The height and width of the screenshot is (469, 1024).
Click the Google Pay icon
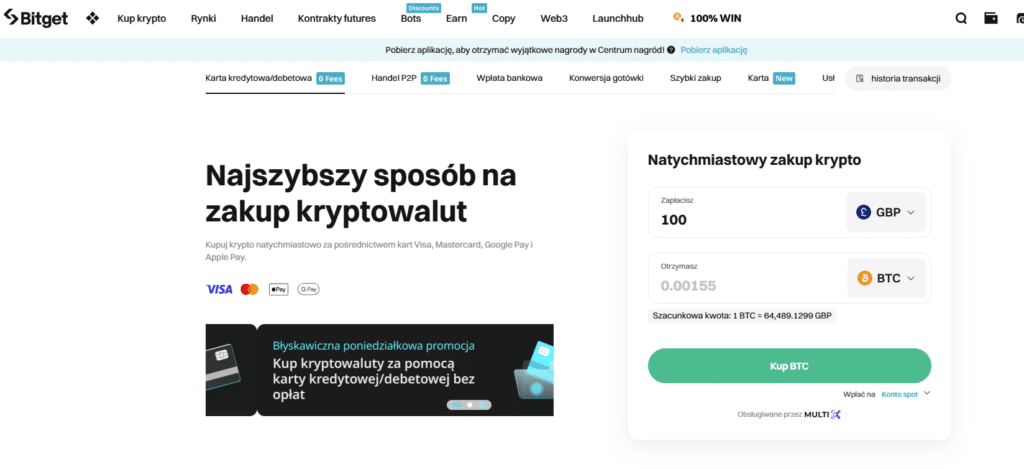(x=308, y=289)
